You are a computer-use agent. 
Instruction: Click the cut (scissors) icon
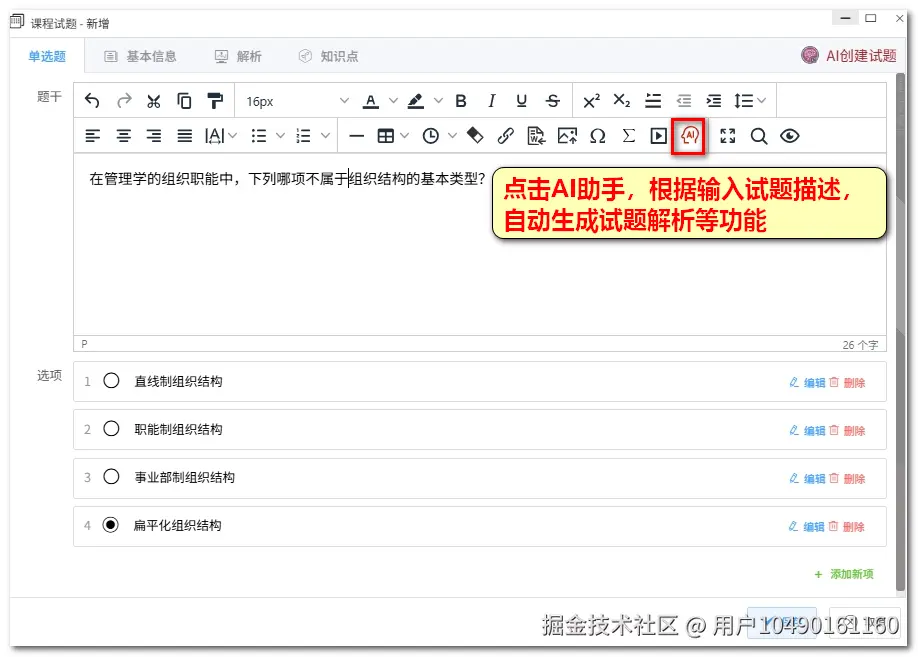[153, 101]
